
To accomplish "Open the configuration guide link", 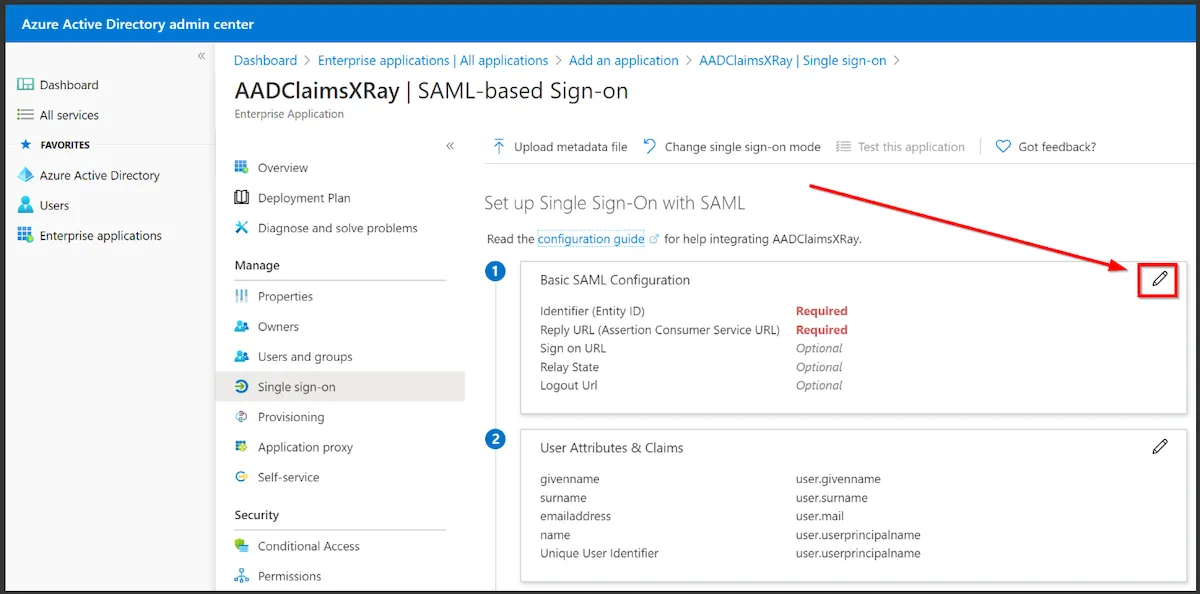I will click(591, 239).
